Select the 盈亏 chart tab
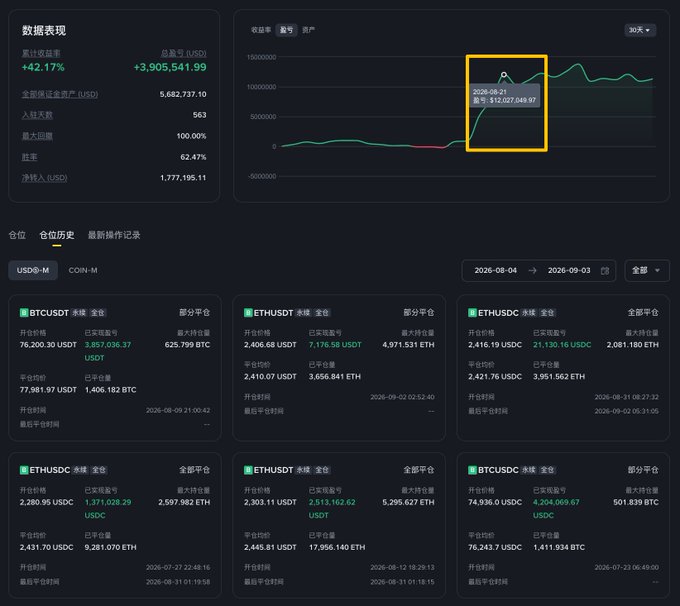This screenshot has width=680, height=606. [286, 30]
